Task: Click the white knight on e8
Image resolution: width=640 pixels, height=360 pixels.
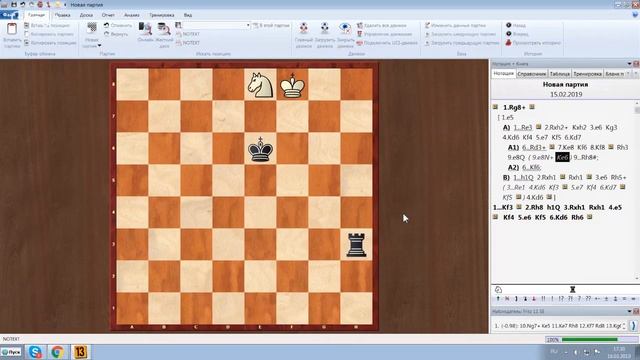Action: [x=260, y=85]
